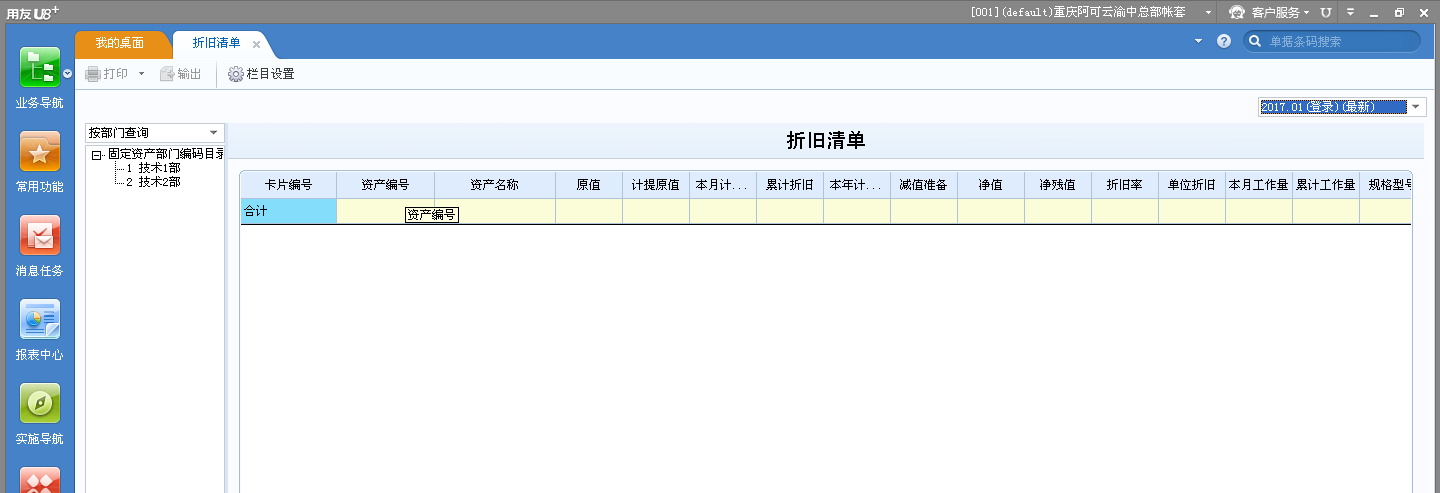Open 报表中心 report icon
The width and height of the screenshot is (1440, 493).
point(39,320)
